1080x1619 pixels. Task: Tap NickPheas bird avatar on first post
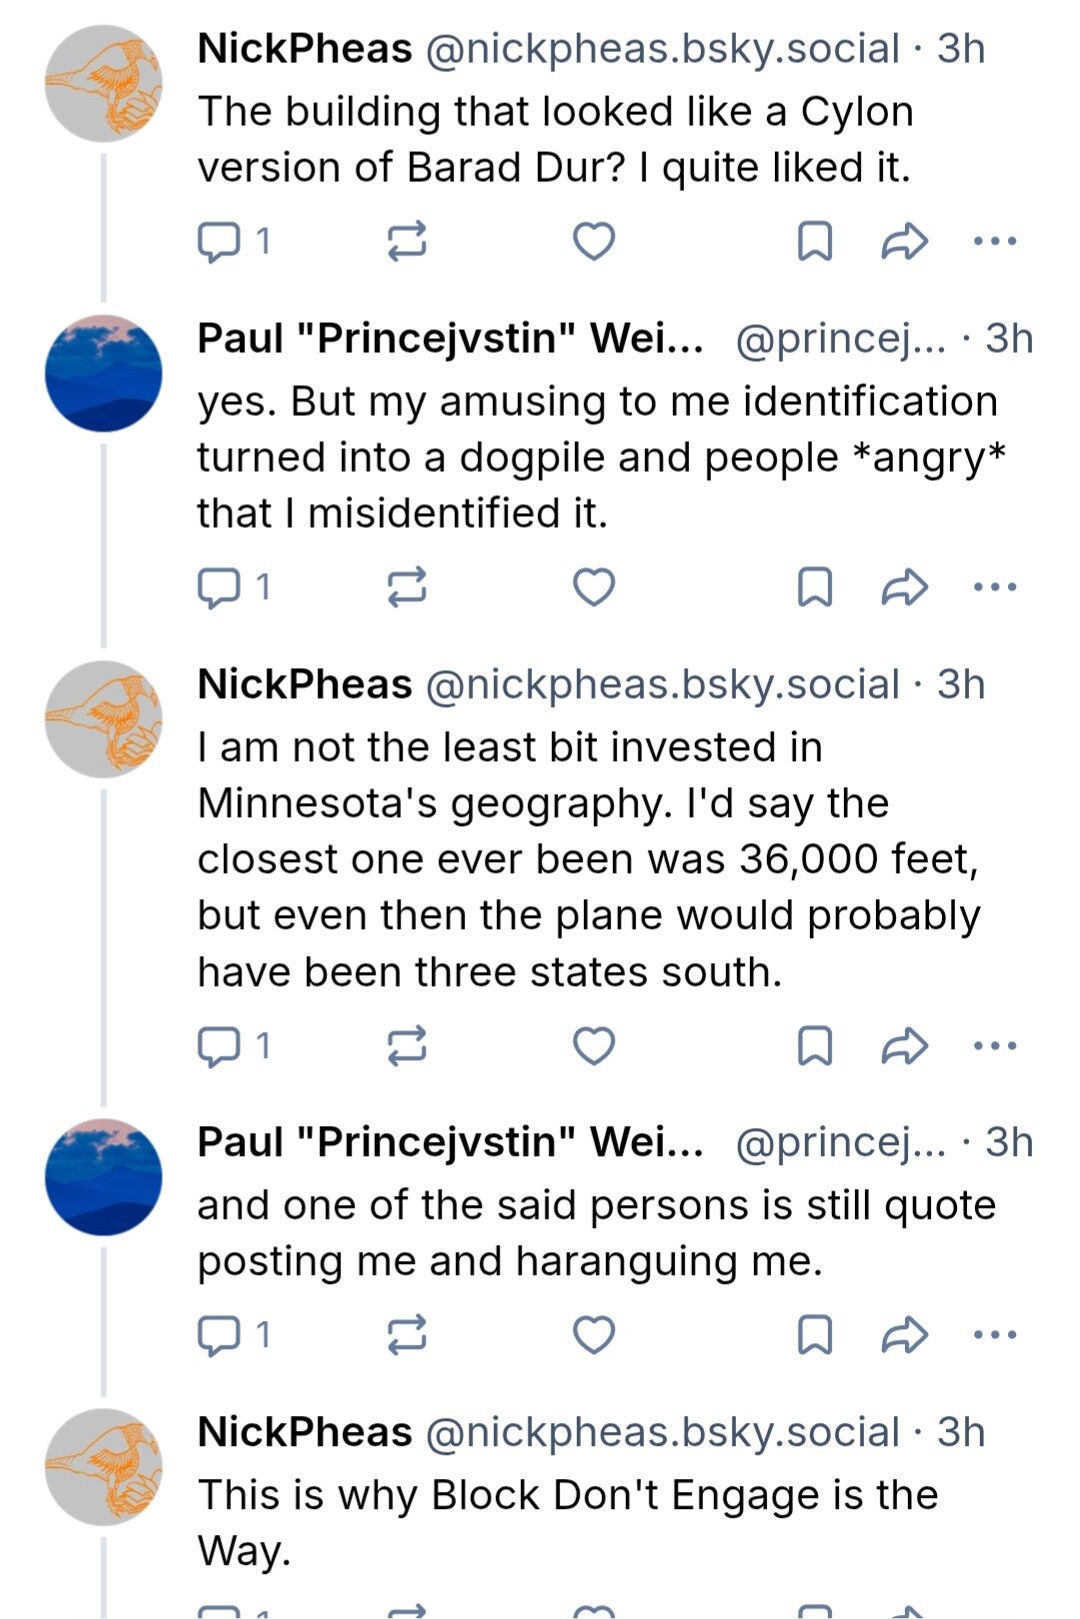click(103, 84)
